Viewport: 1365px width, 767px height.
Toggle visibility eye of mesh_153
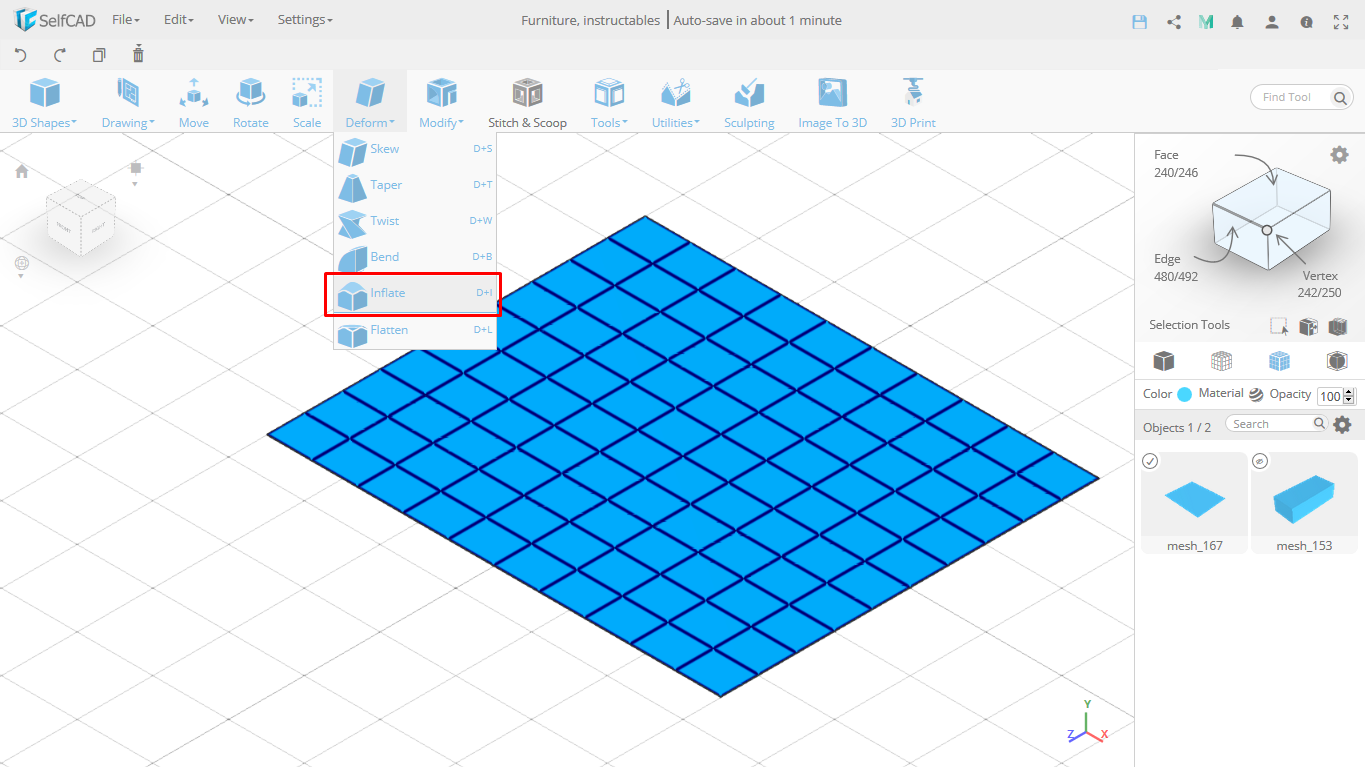[x=1260, y=461]
